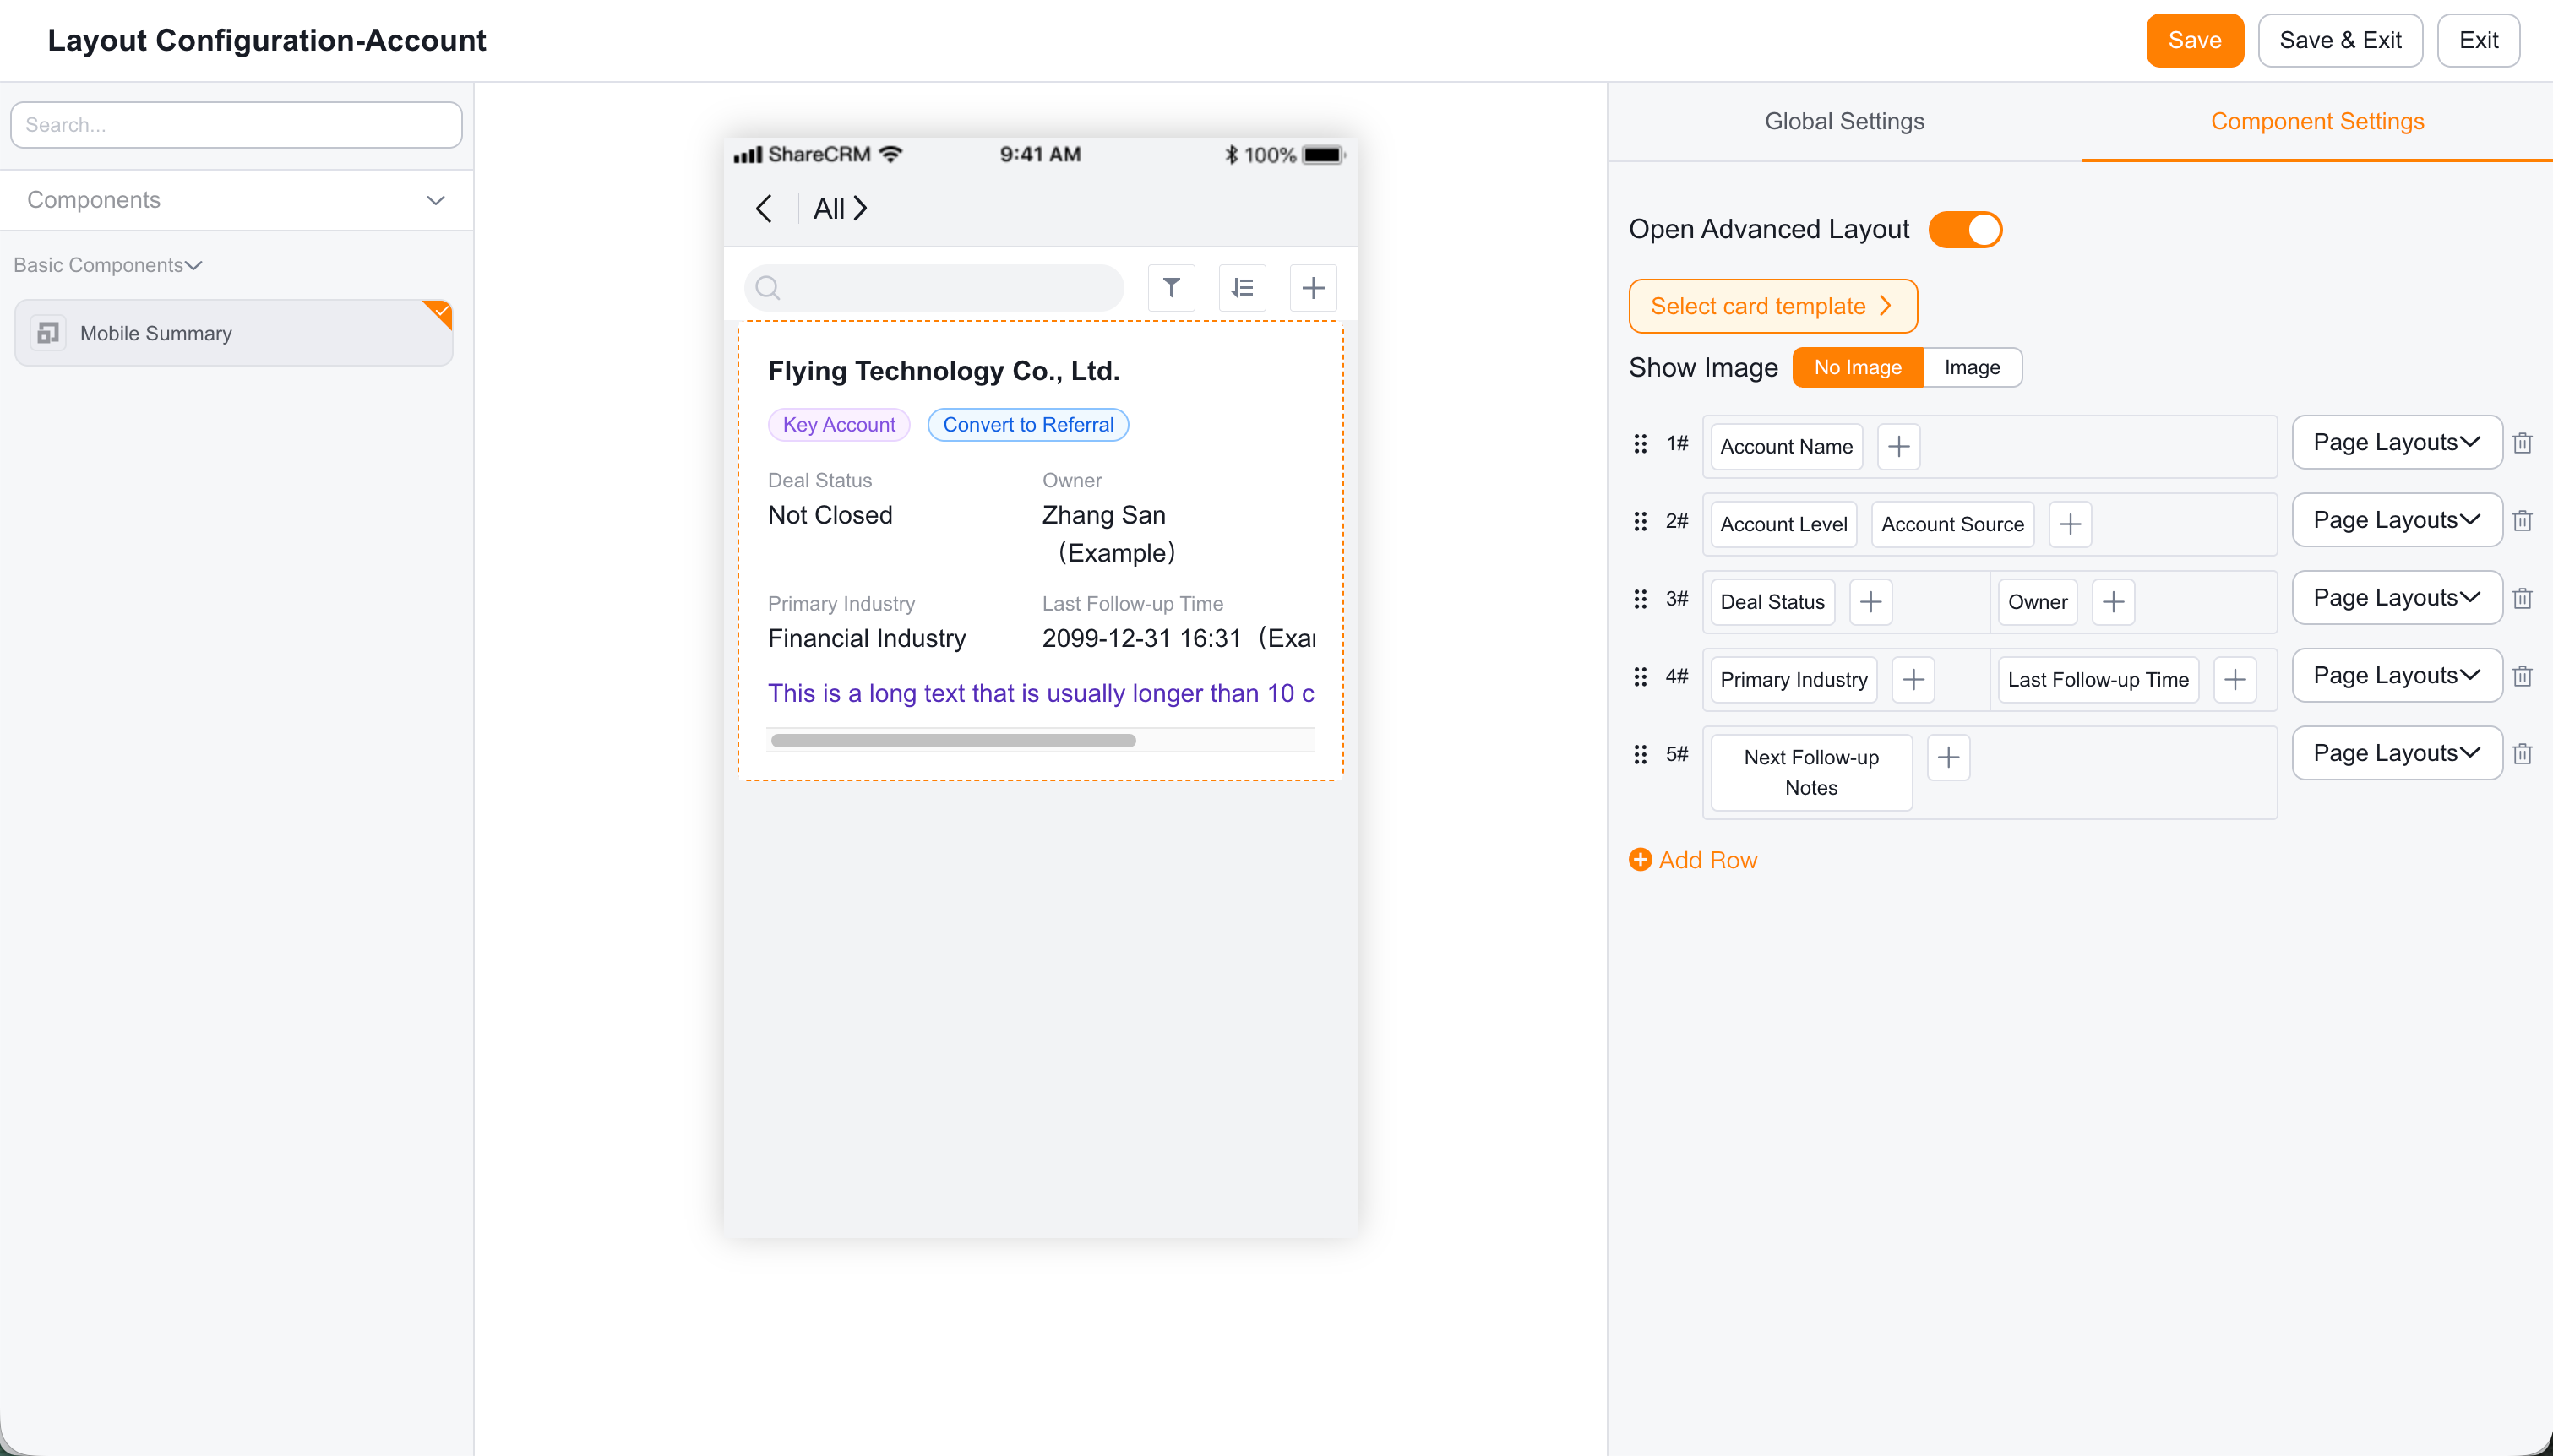The height and width of the screenshot is (1456, 2553).
Task: Click the sort list icon in phone preview
Action: (1242, 288)
